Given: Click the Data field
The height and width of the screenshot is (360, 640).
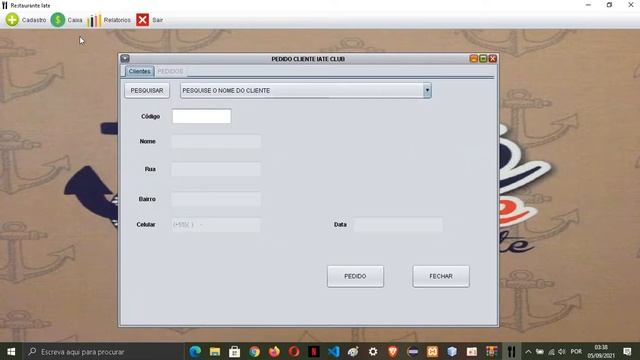Looking at the screenshot, I should (x=398, y=224).
